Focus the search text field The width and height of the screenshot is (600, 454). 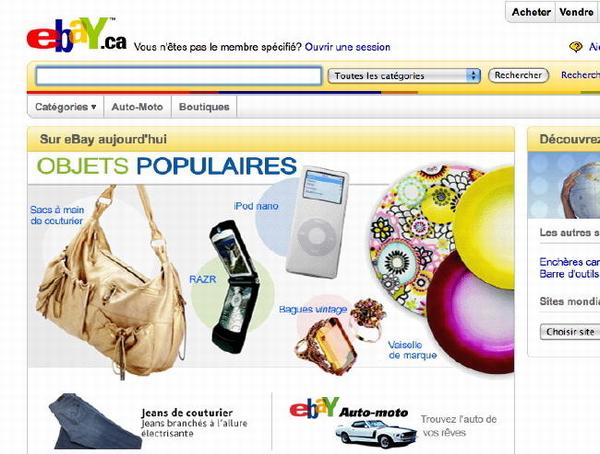(178, 76)
